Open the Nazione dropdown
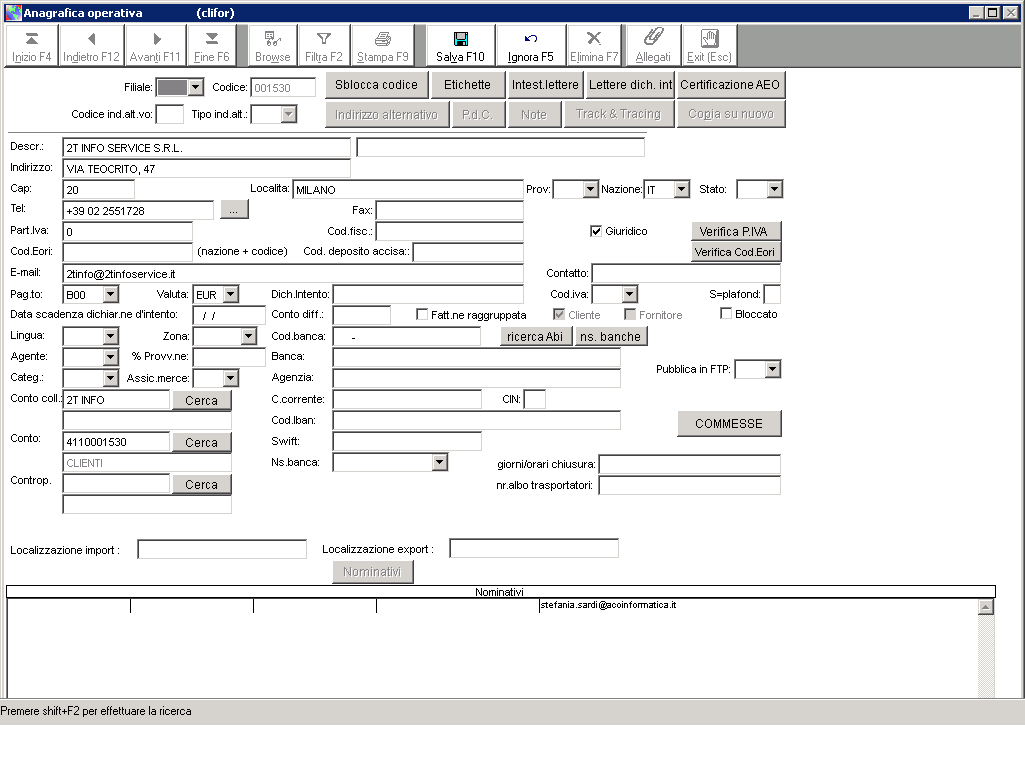The width and height of the screenshot is (1025, 762). pyautogui.click(x=681, y=189)
